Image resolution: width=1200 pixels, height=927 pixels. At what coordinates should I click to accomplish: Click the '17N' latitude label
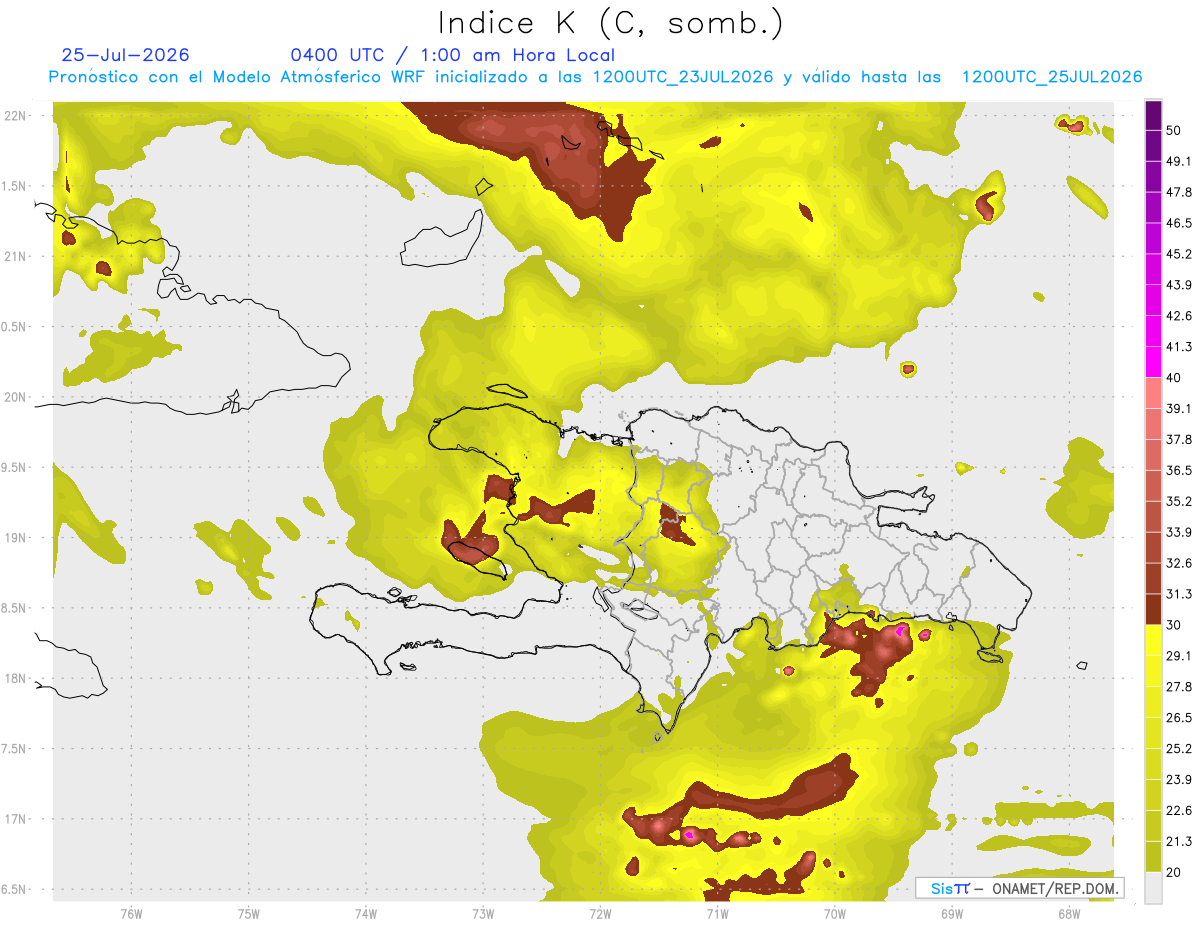pyautogui.click(x=15, y=819)
